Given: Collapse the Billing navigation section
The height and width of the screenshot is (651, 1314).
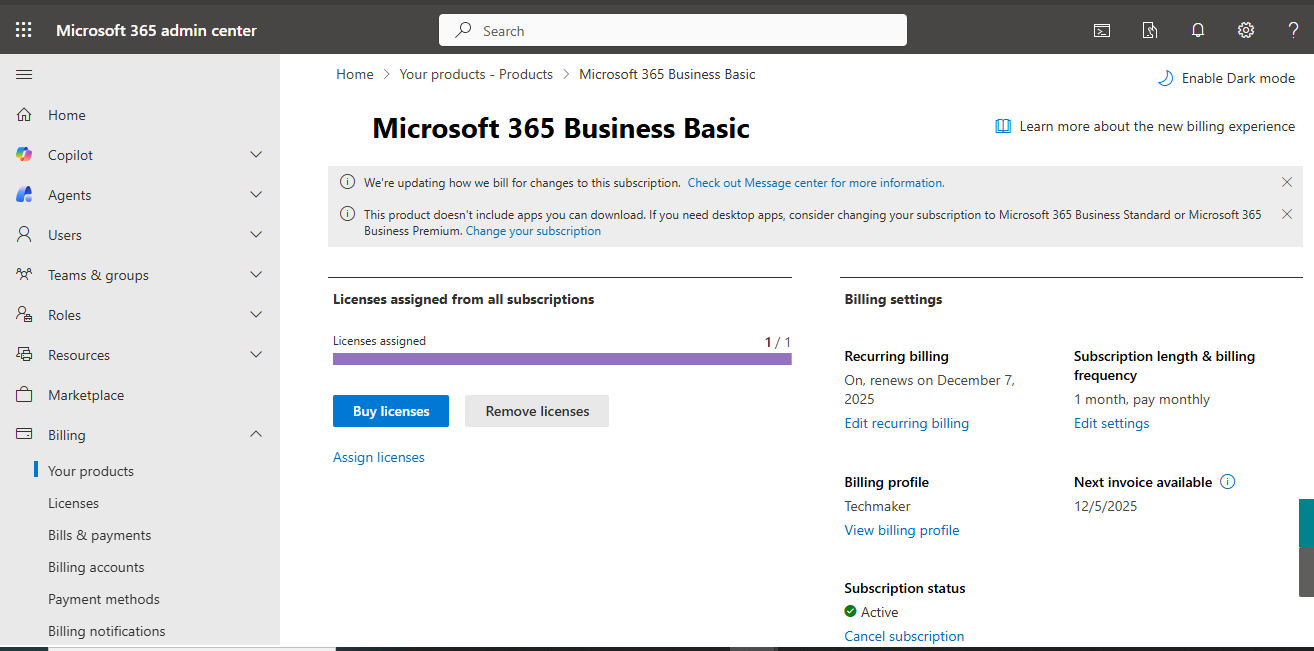Looking at the screenshot, I should pyautogui.click(x=256, y=435).
